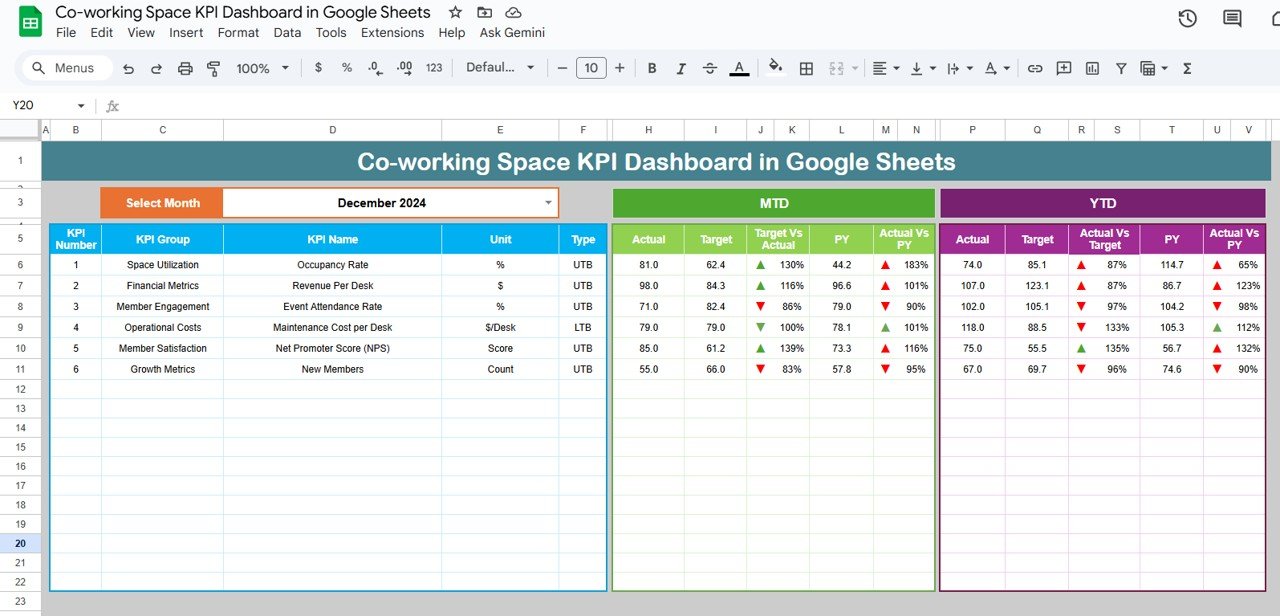The width and height of the screenshot is (1280, 616).
Task: Star this document
Action: click(455, 12)
